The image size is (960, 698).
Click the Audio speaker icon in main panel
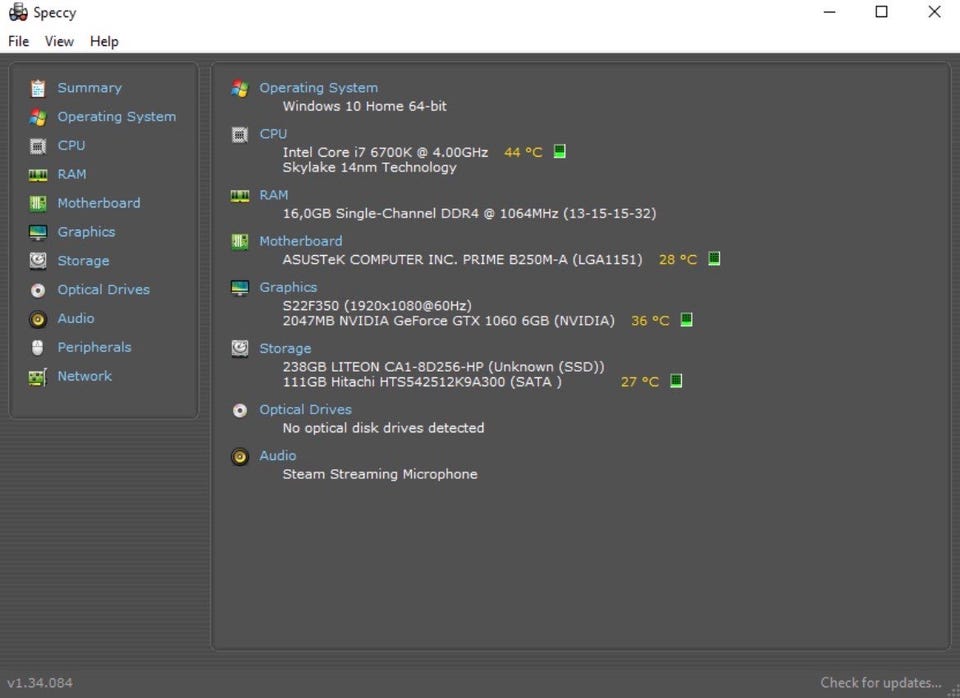pyautogui.click(x=240, y=457)
